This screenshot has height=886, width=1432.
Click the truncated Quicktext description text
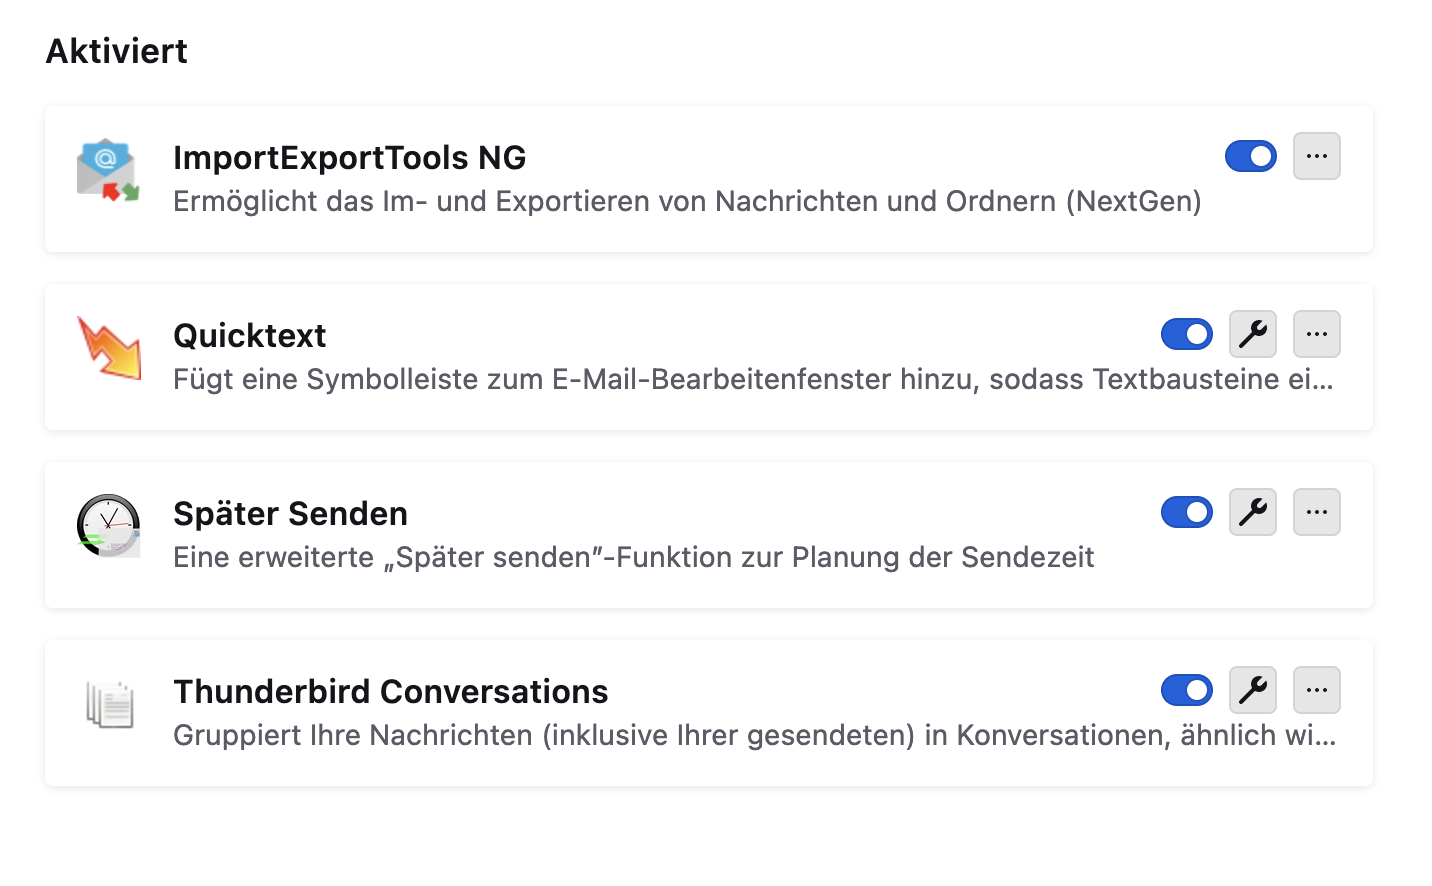pos(752,380)
